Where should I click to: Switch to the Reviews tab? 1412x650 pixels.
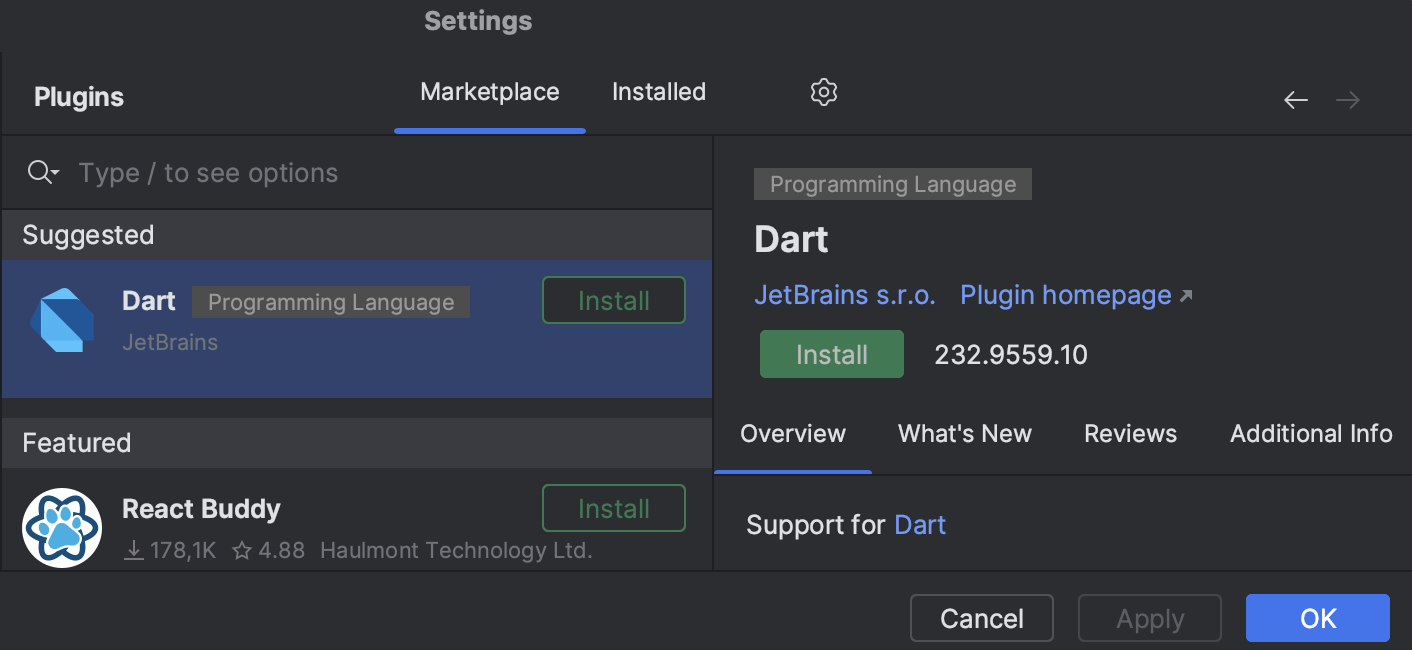(1130, 433)
